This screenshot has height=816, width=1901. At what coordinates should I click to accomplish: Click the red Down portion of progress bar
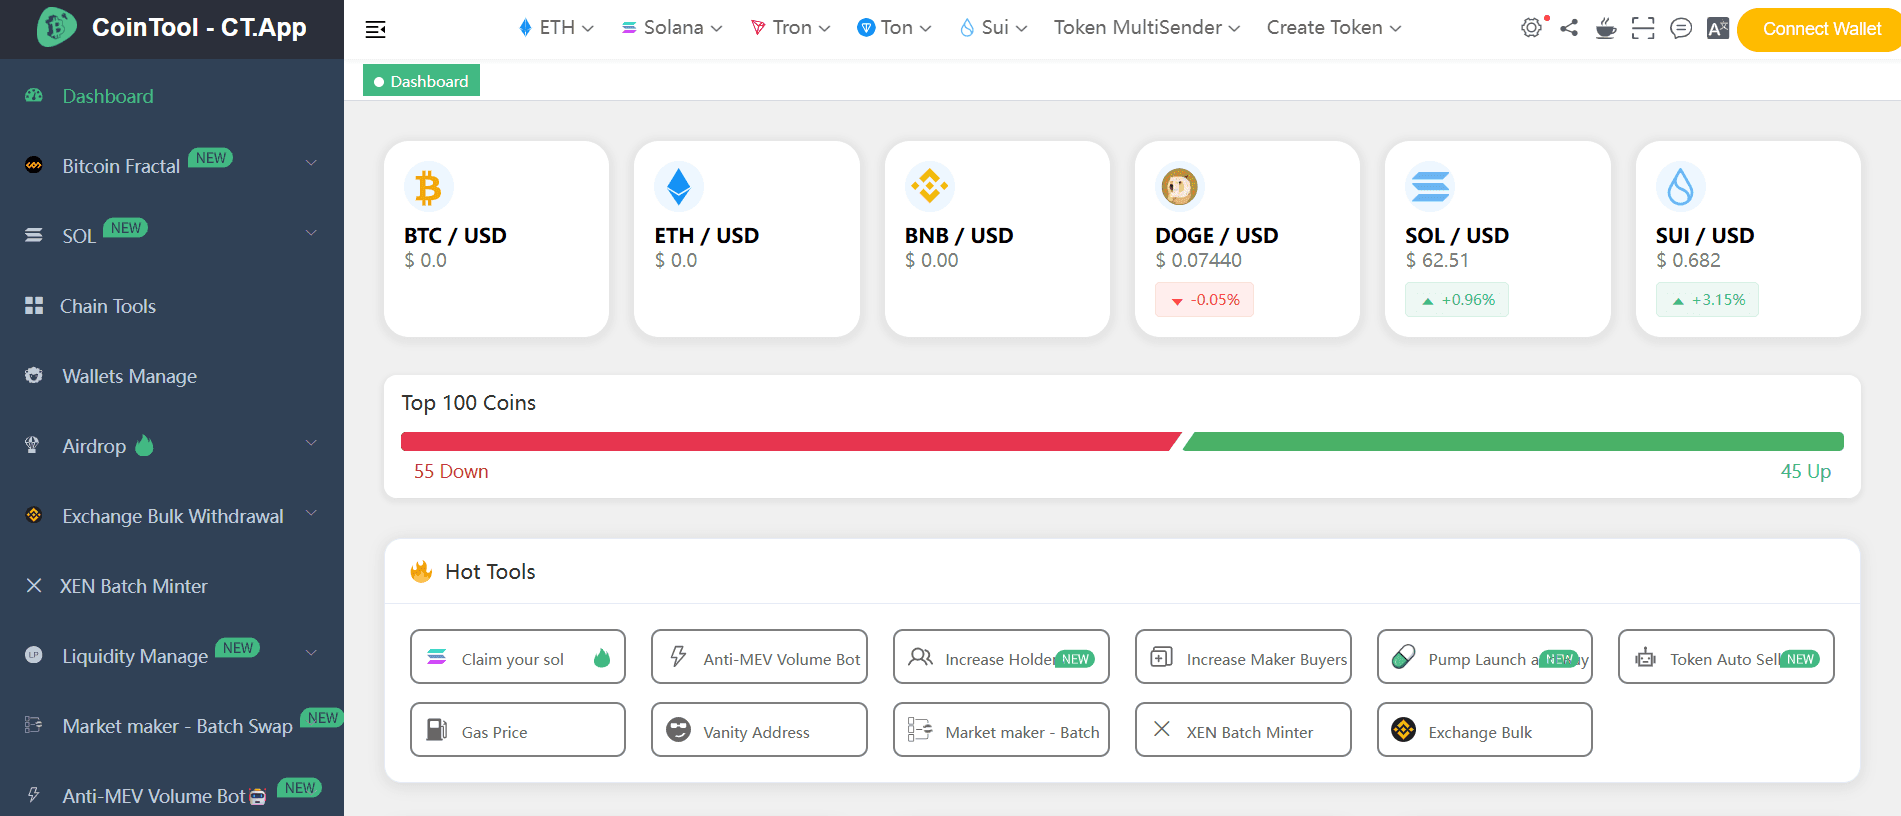pyautogui.click(x=790, y=441)
